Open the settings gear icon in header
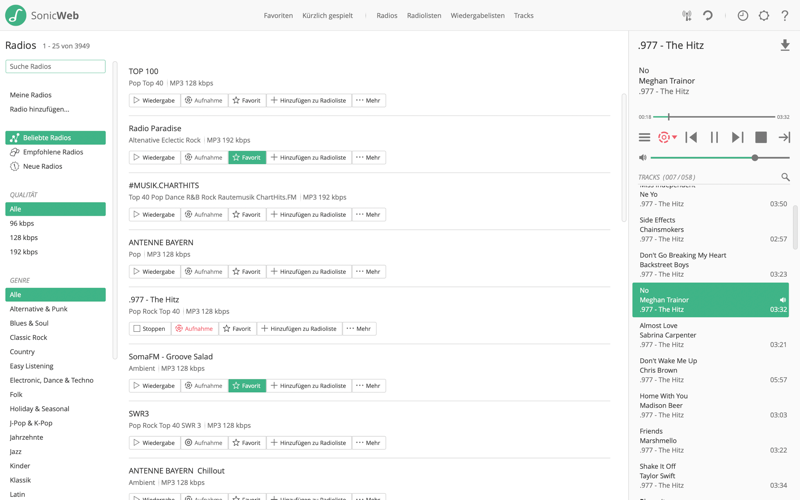The width and height of the screenshot is (800, 500). tap(764, 16)
